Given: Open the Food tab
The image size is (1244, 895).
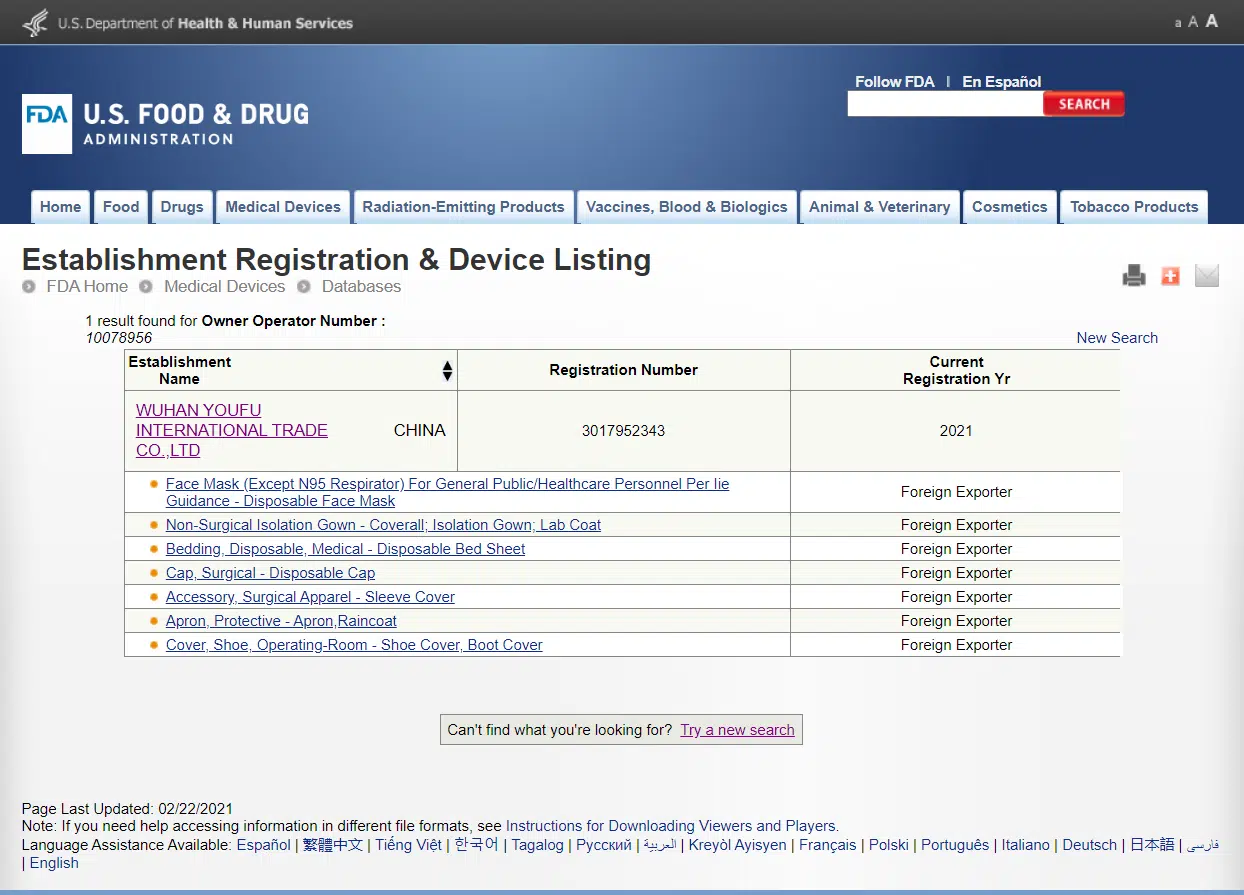Looking at the screenshot, I should click(x=121, y=207).
